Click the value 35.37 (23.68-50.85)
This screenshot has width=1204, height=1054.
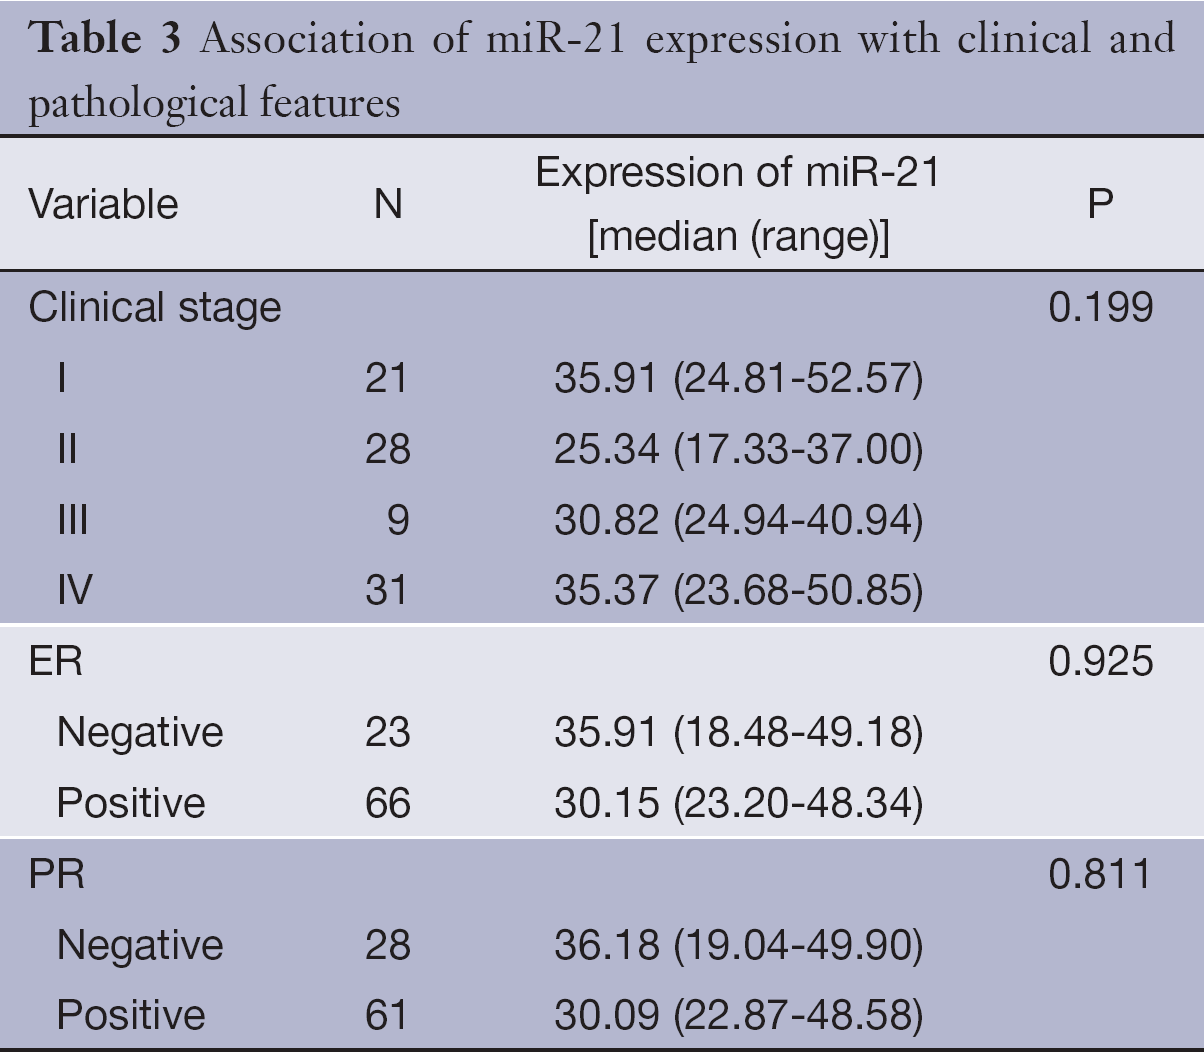click(x=738, y=590)
